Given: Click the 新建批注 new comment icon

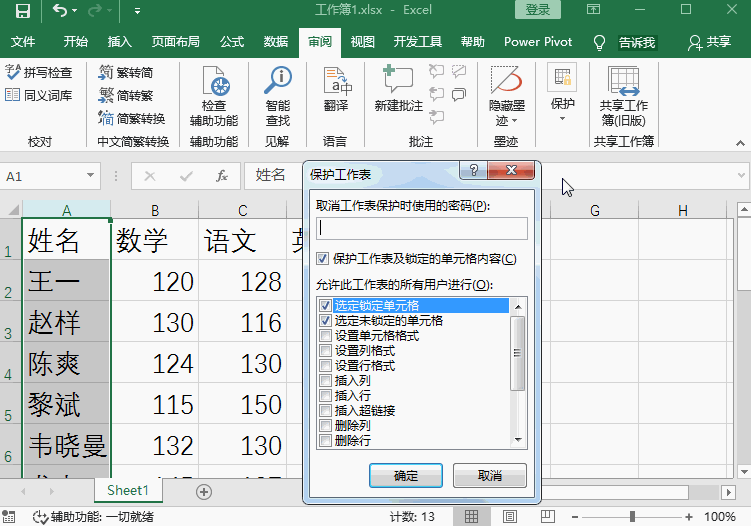Looking at the screenshot, I should 398,80.
